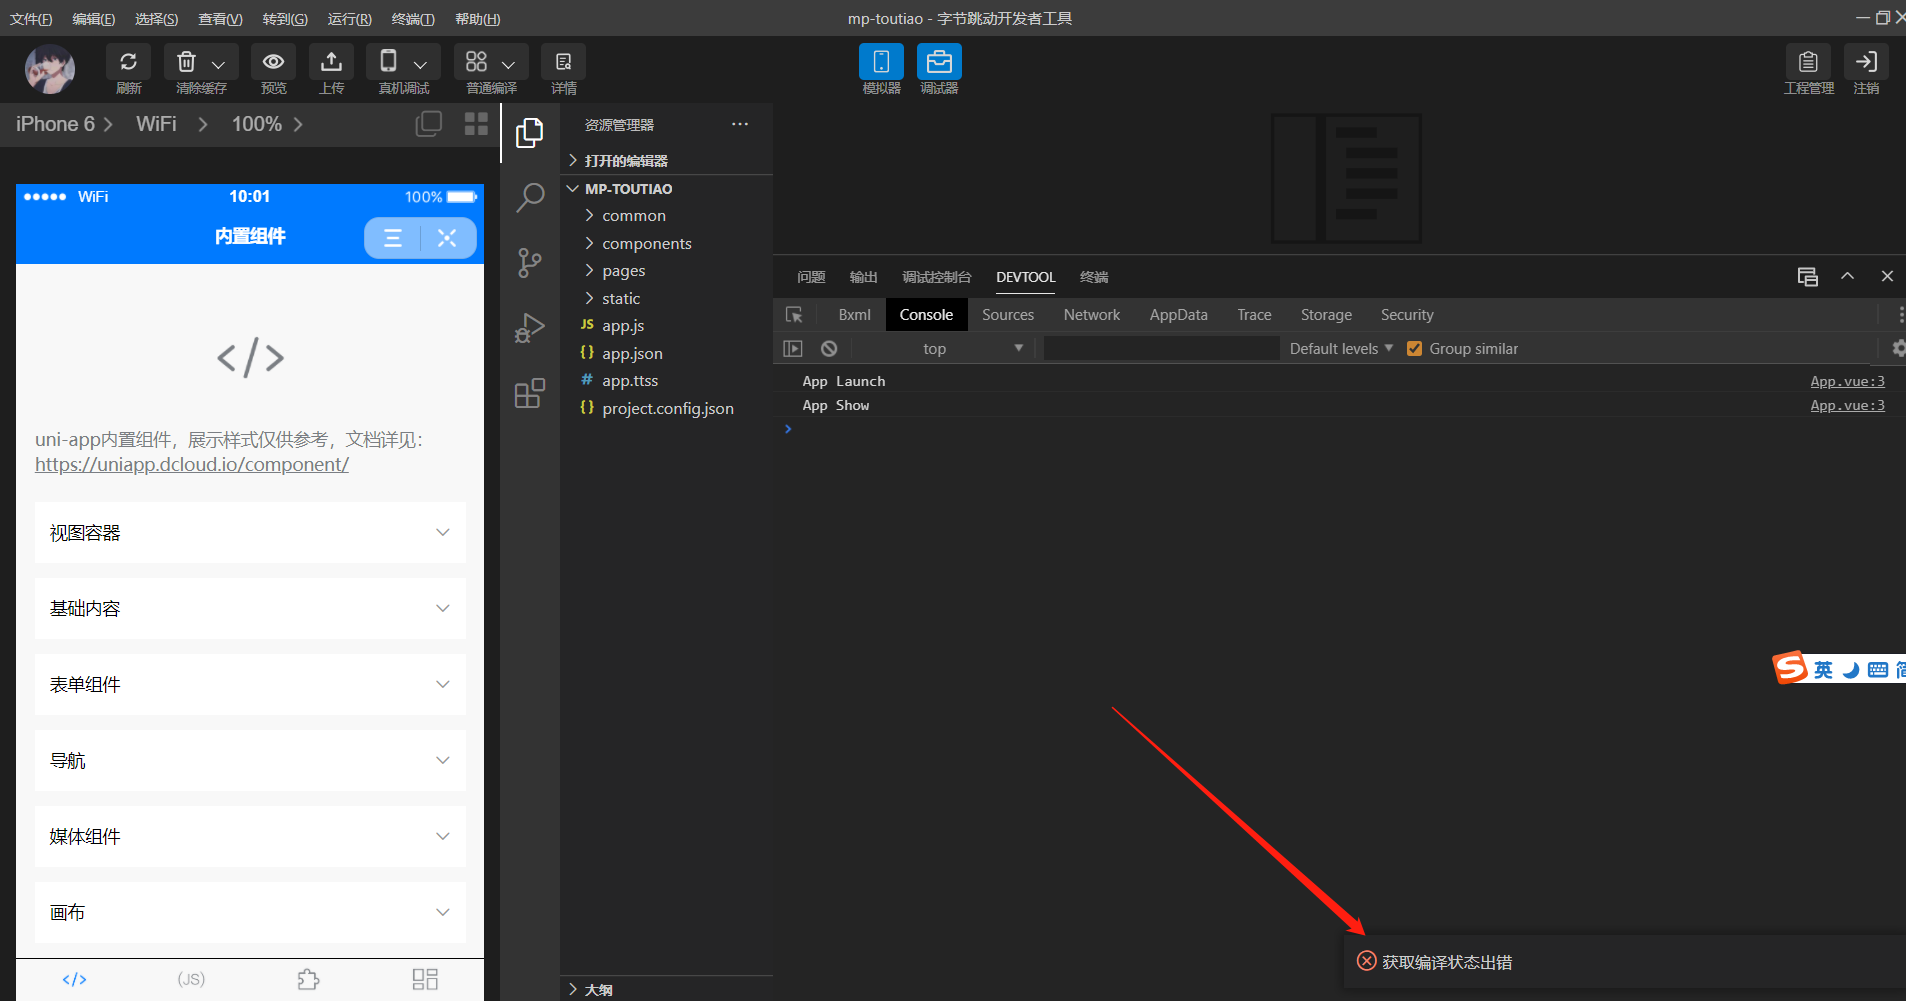Screen dimensions: 1906x1001
Task: Click the console filter input field
Action: coord(1161,349)
